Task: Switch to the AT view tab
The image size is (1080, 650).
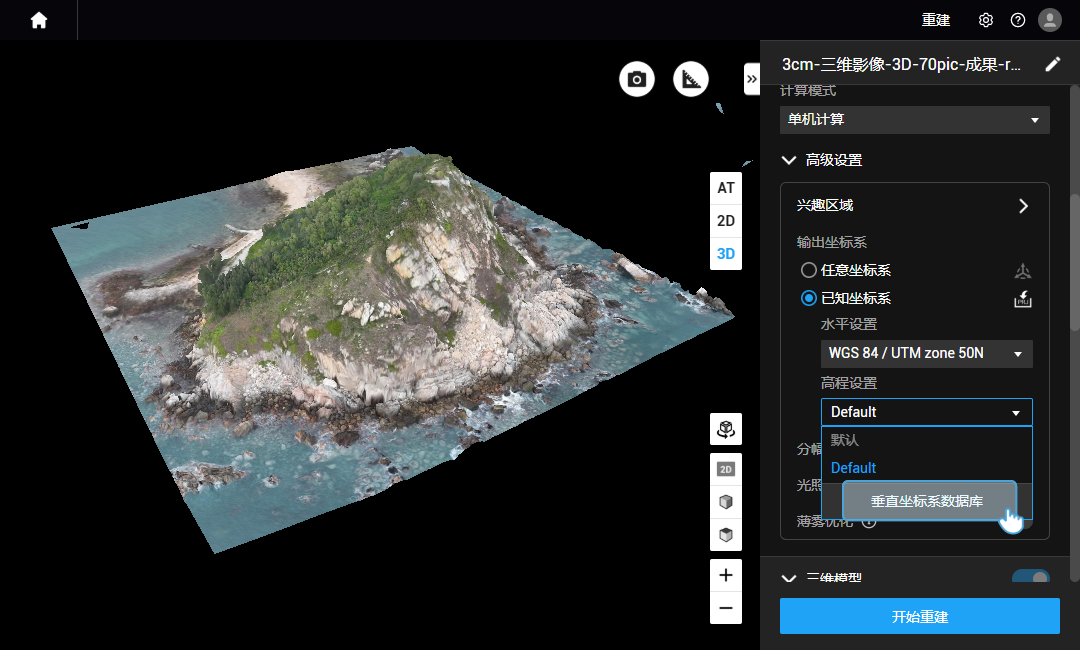Action: tap(726, 188)
